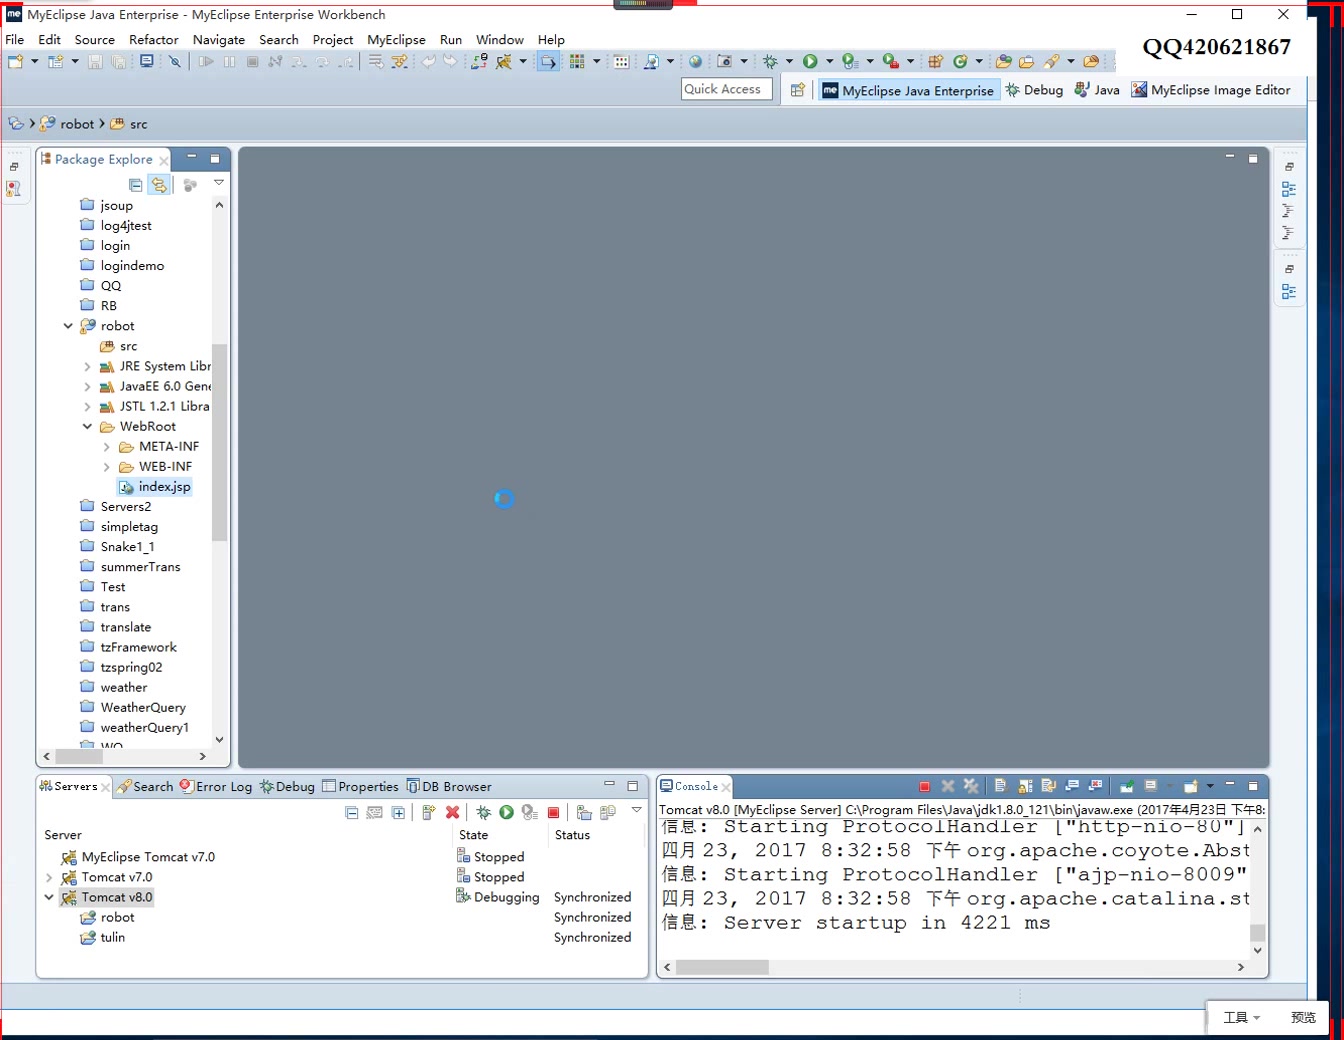Open Package Explorer view menu dropdown
Screen dimensions: 1344x1040
(x=219, y=183)
